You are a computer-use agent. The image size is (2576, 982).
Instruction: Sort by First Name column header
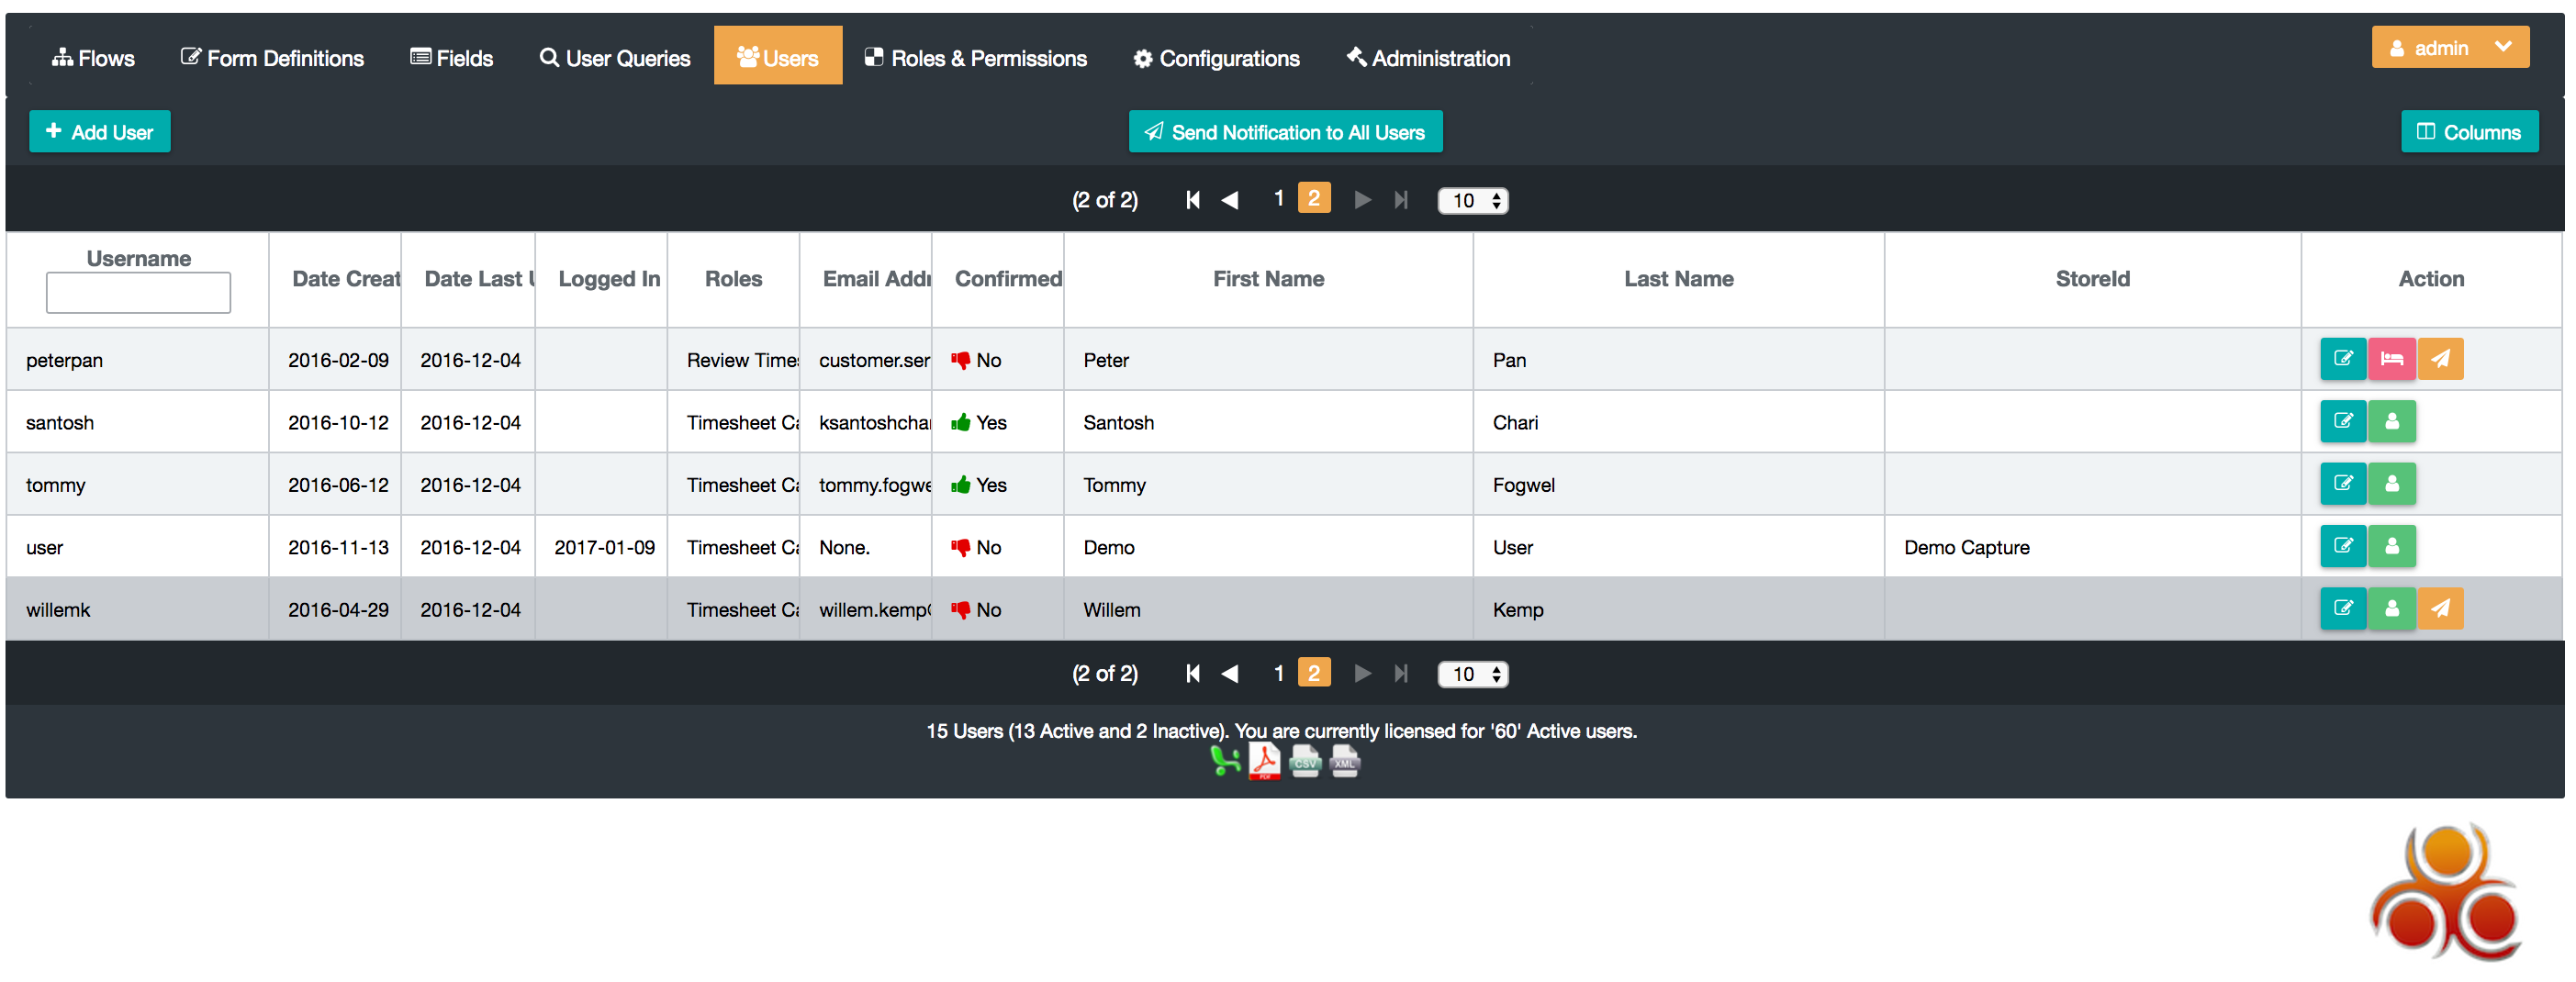[x=1268, y=279]
